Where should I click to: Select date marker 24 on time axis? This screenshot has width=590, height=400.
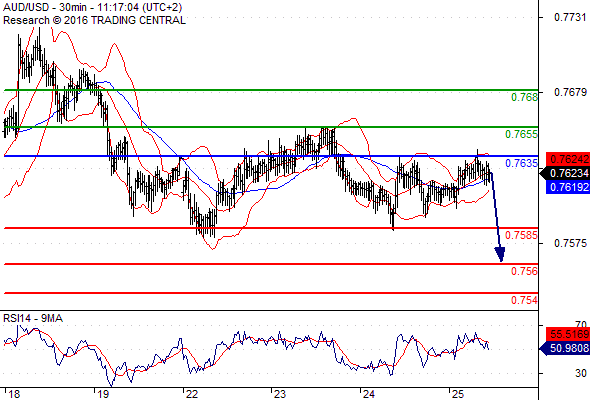(369, 394)
